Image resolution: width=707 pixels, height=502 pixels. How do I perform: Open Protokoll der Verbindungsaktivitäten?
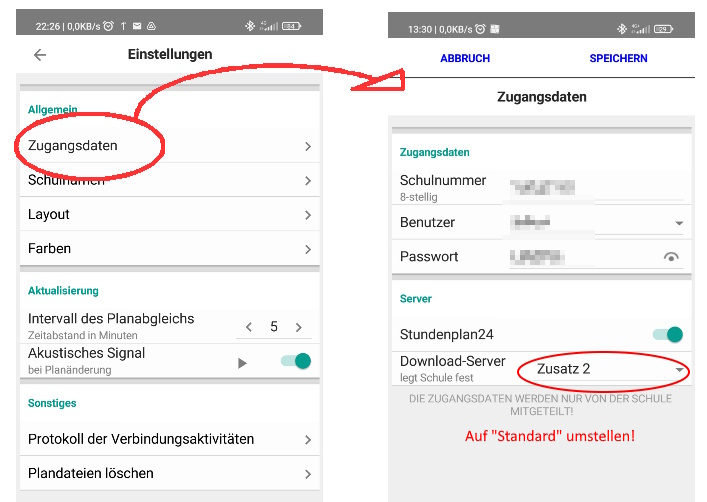pos(170,439)
